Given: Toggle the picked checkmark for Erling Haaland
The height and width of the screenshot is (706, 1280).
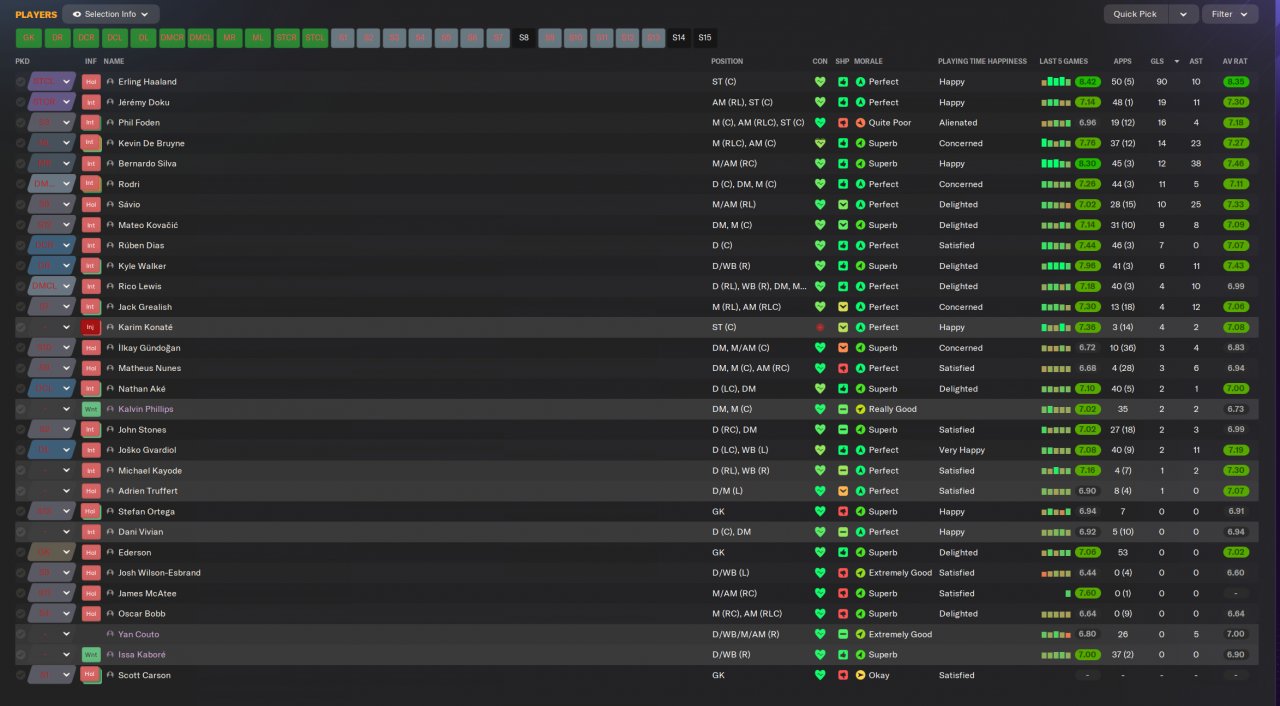Looking at the screenshot, I should (21, 82).
